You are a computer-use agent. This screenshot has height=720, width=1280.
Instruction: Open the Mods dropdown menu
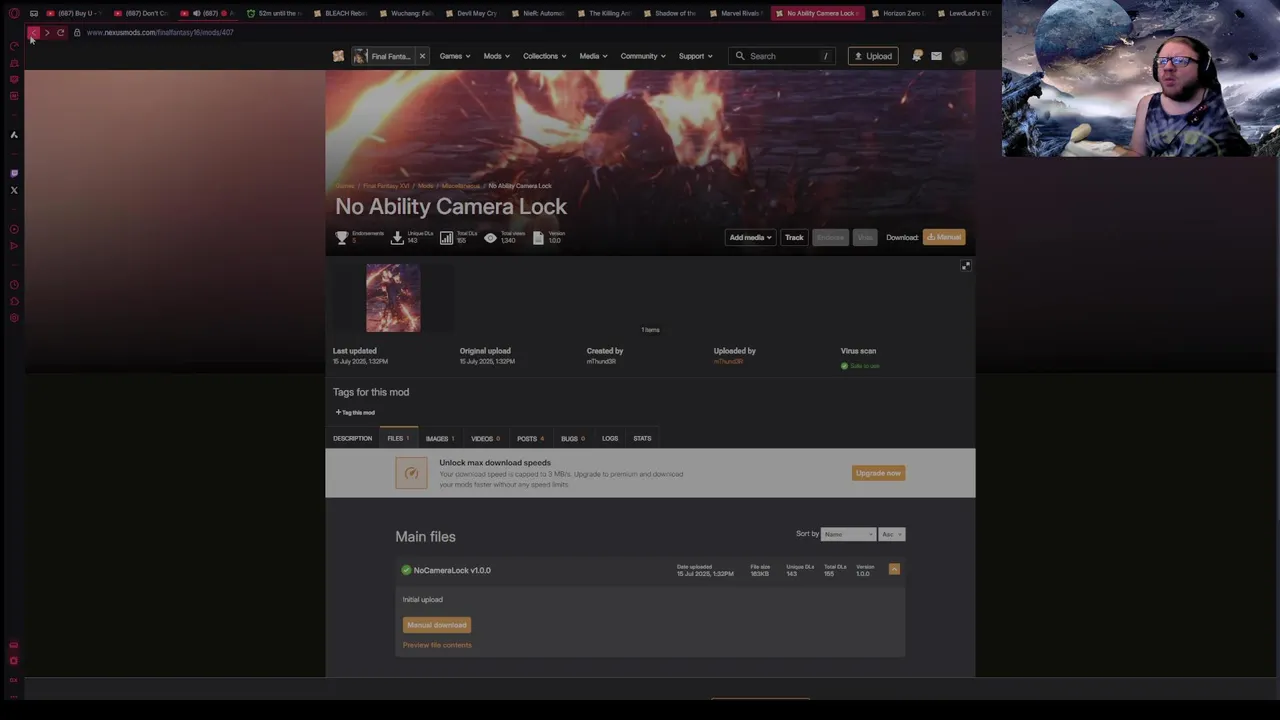coord(497,56)
